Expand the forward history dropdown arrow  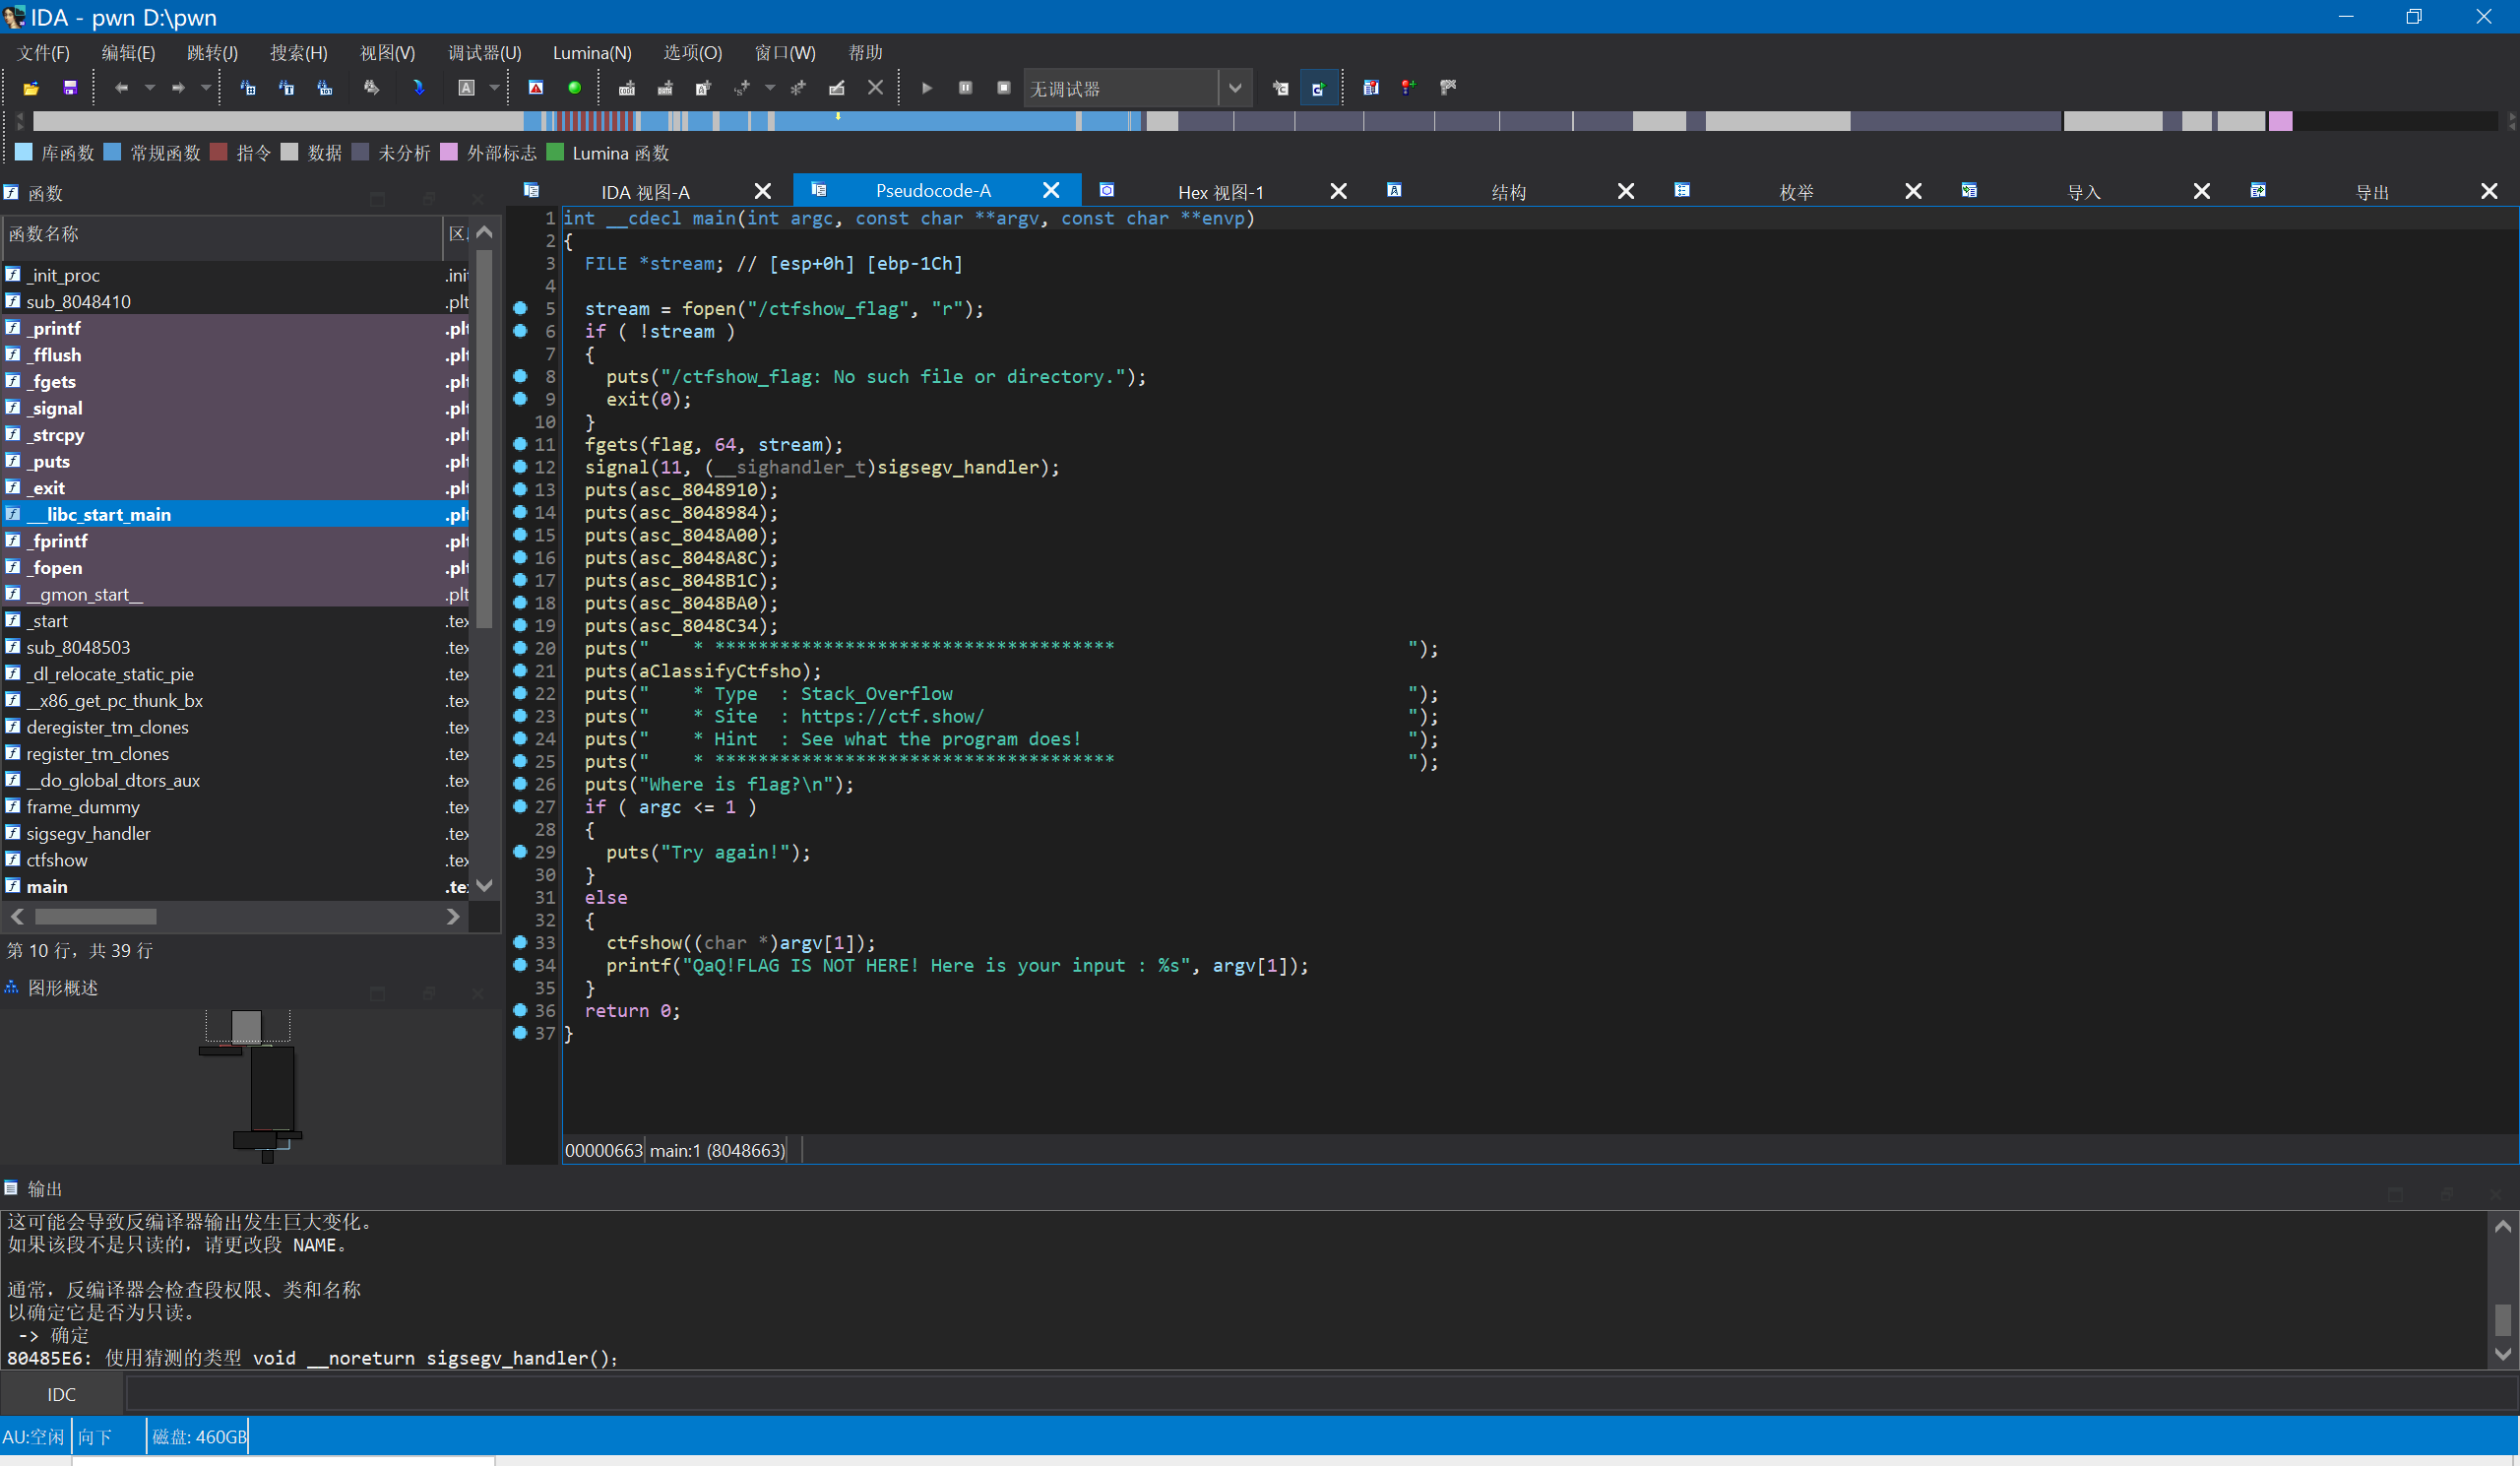206,88
